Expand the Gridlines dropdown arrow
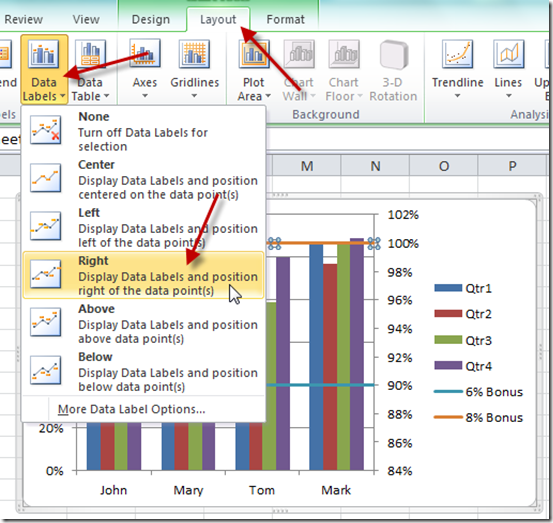This screenshot has width=553, height=523. pyautogui.click(x=194, y=96)
